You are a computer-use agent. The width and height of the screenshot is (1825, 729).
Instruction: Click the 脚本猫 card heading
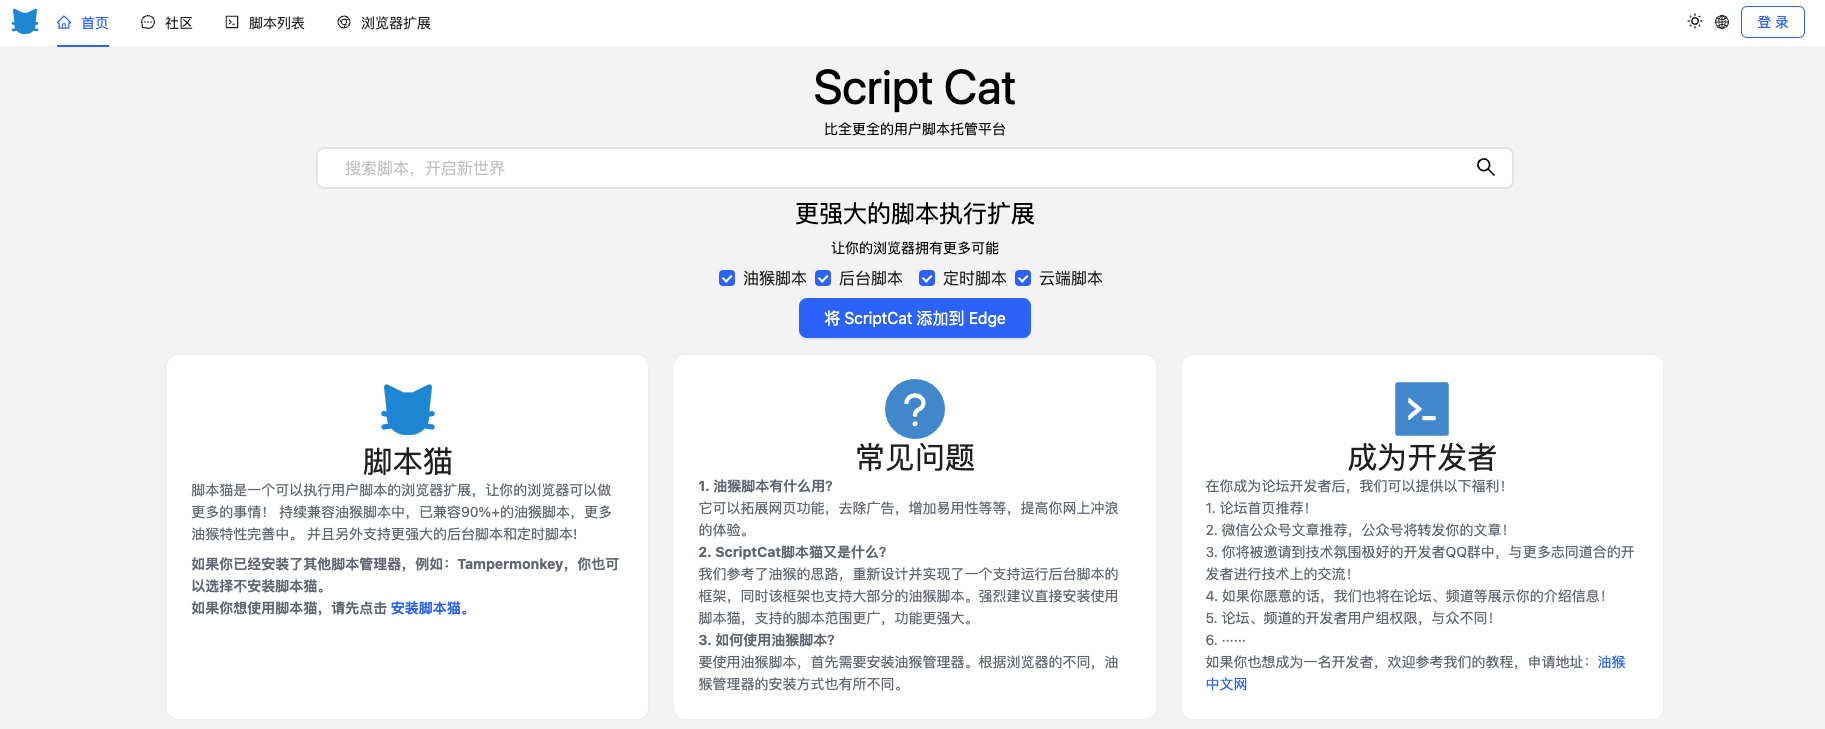[x=408, y=461]
